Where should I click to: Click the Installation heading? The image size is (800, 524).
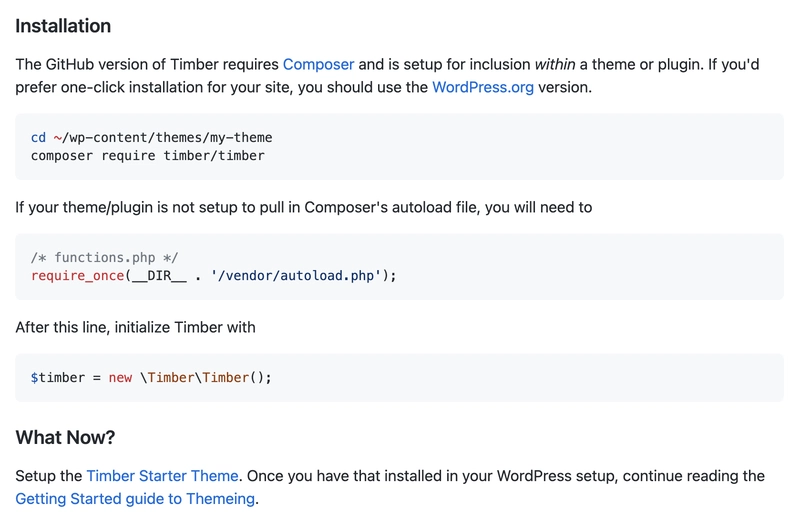[63, 26]
